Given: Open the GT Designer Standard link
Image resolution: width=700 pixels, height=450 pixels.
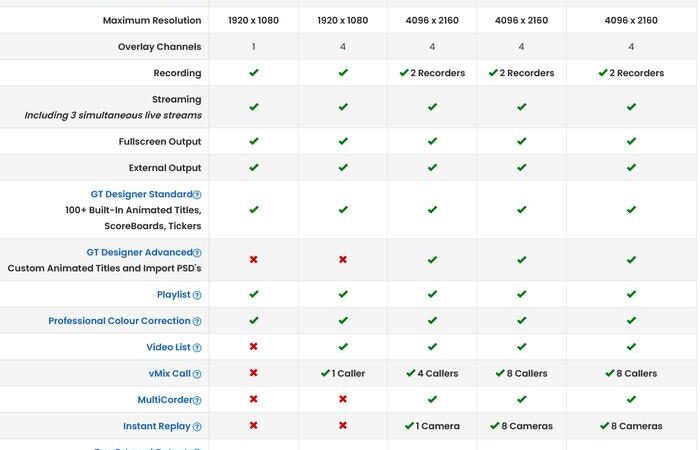Looking at the screenshot, I should point(139,194).
